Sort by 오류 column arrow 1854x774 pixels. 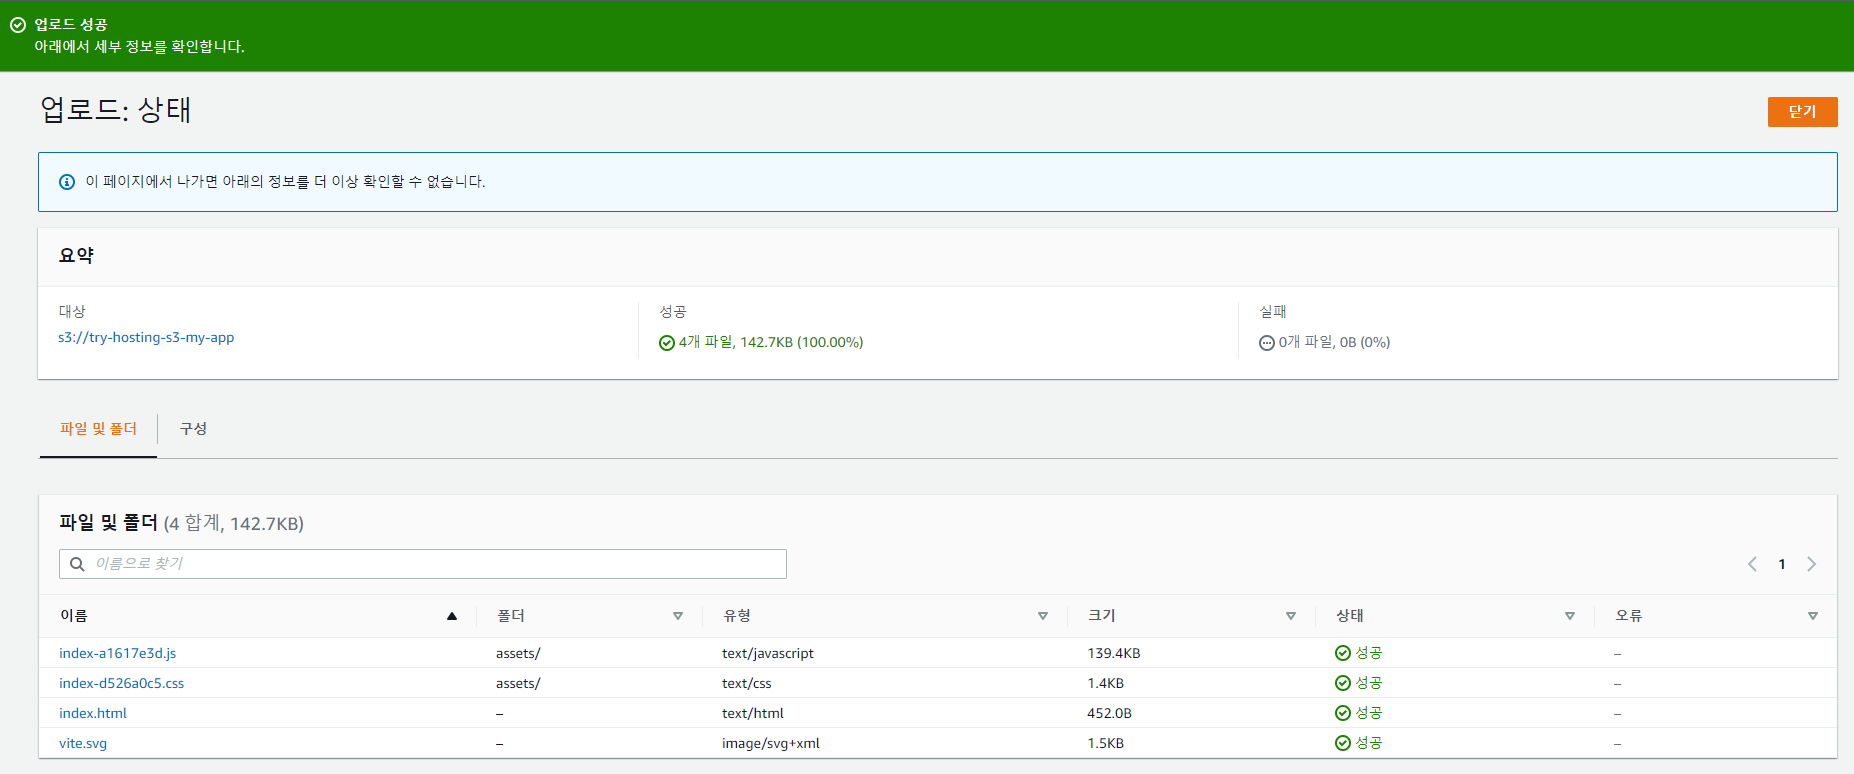1813,616
